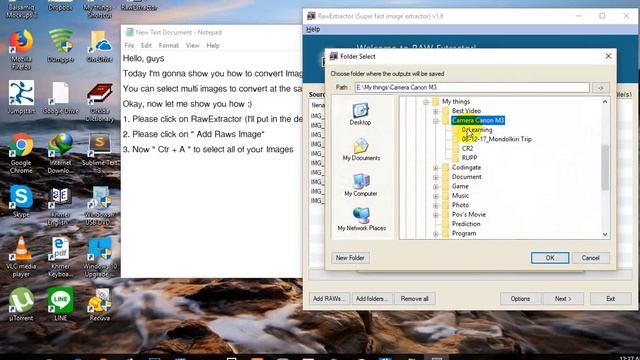This screenshot has width=640, height=360.
Task: Confirm folder with OK button
Action: tap(550, 258)
